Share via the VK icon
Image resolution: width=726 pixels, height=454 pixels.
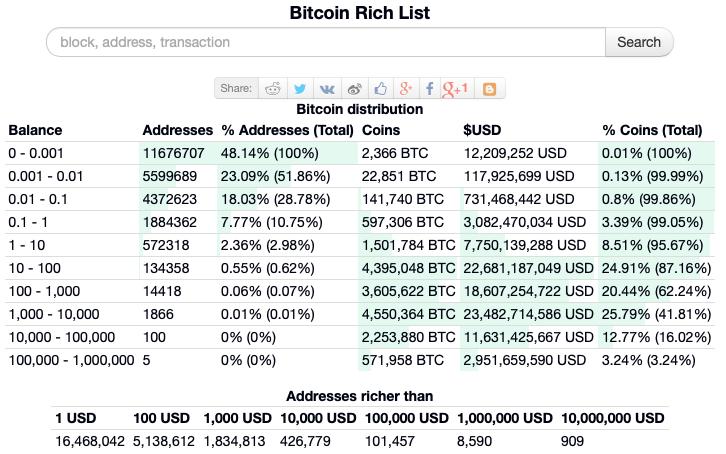(326, 89)
